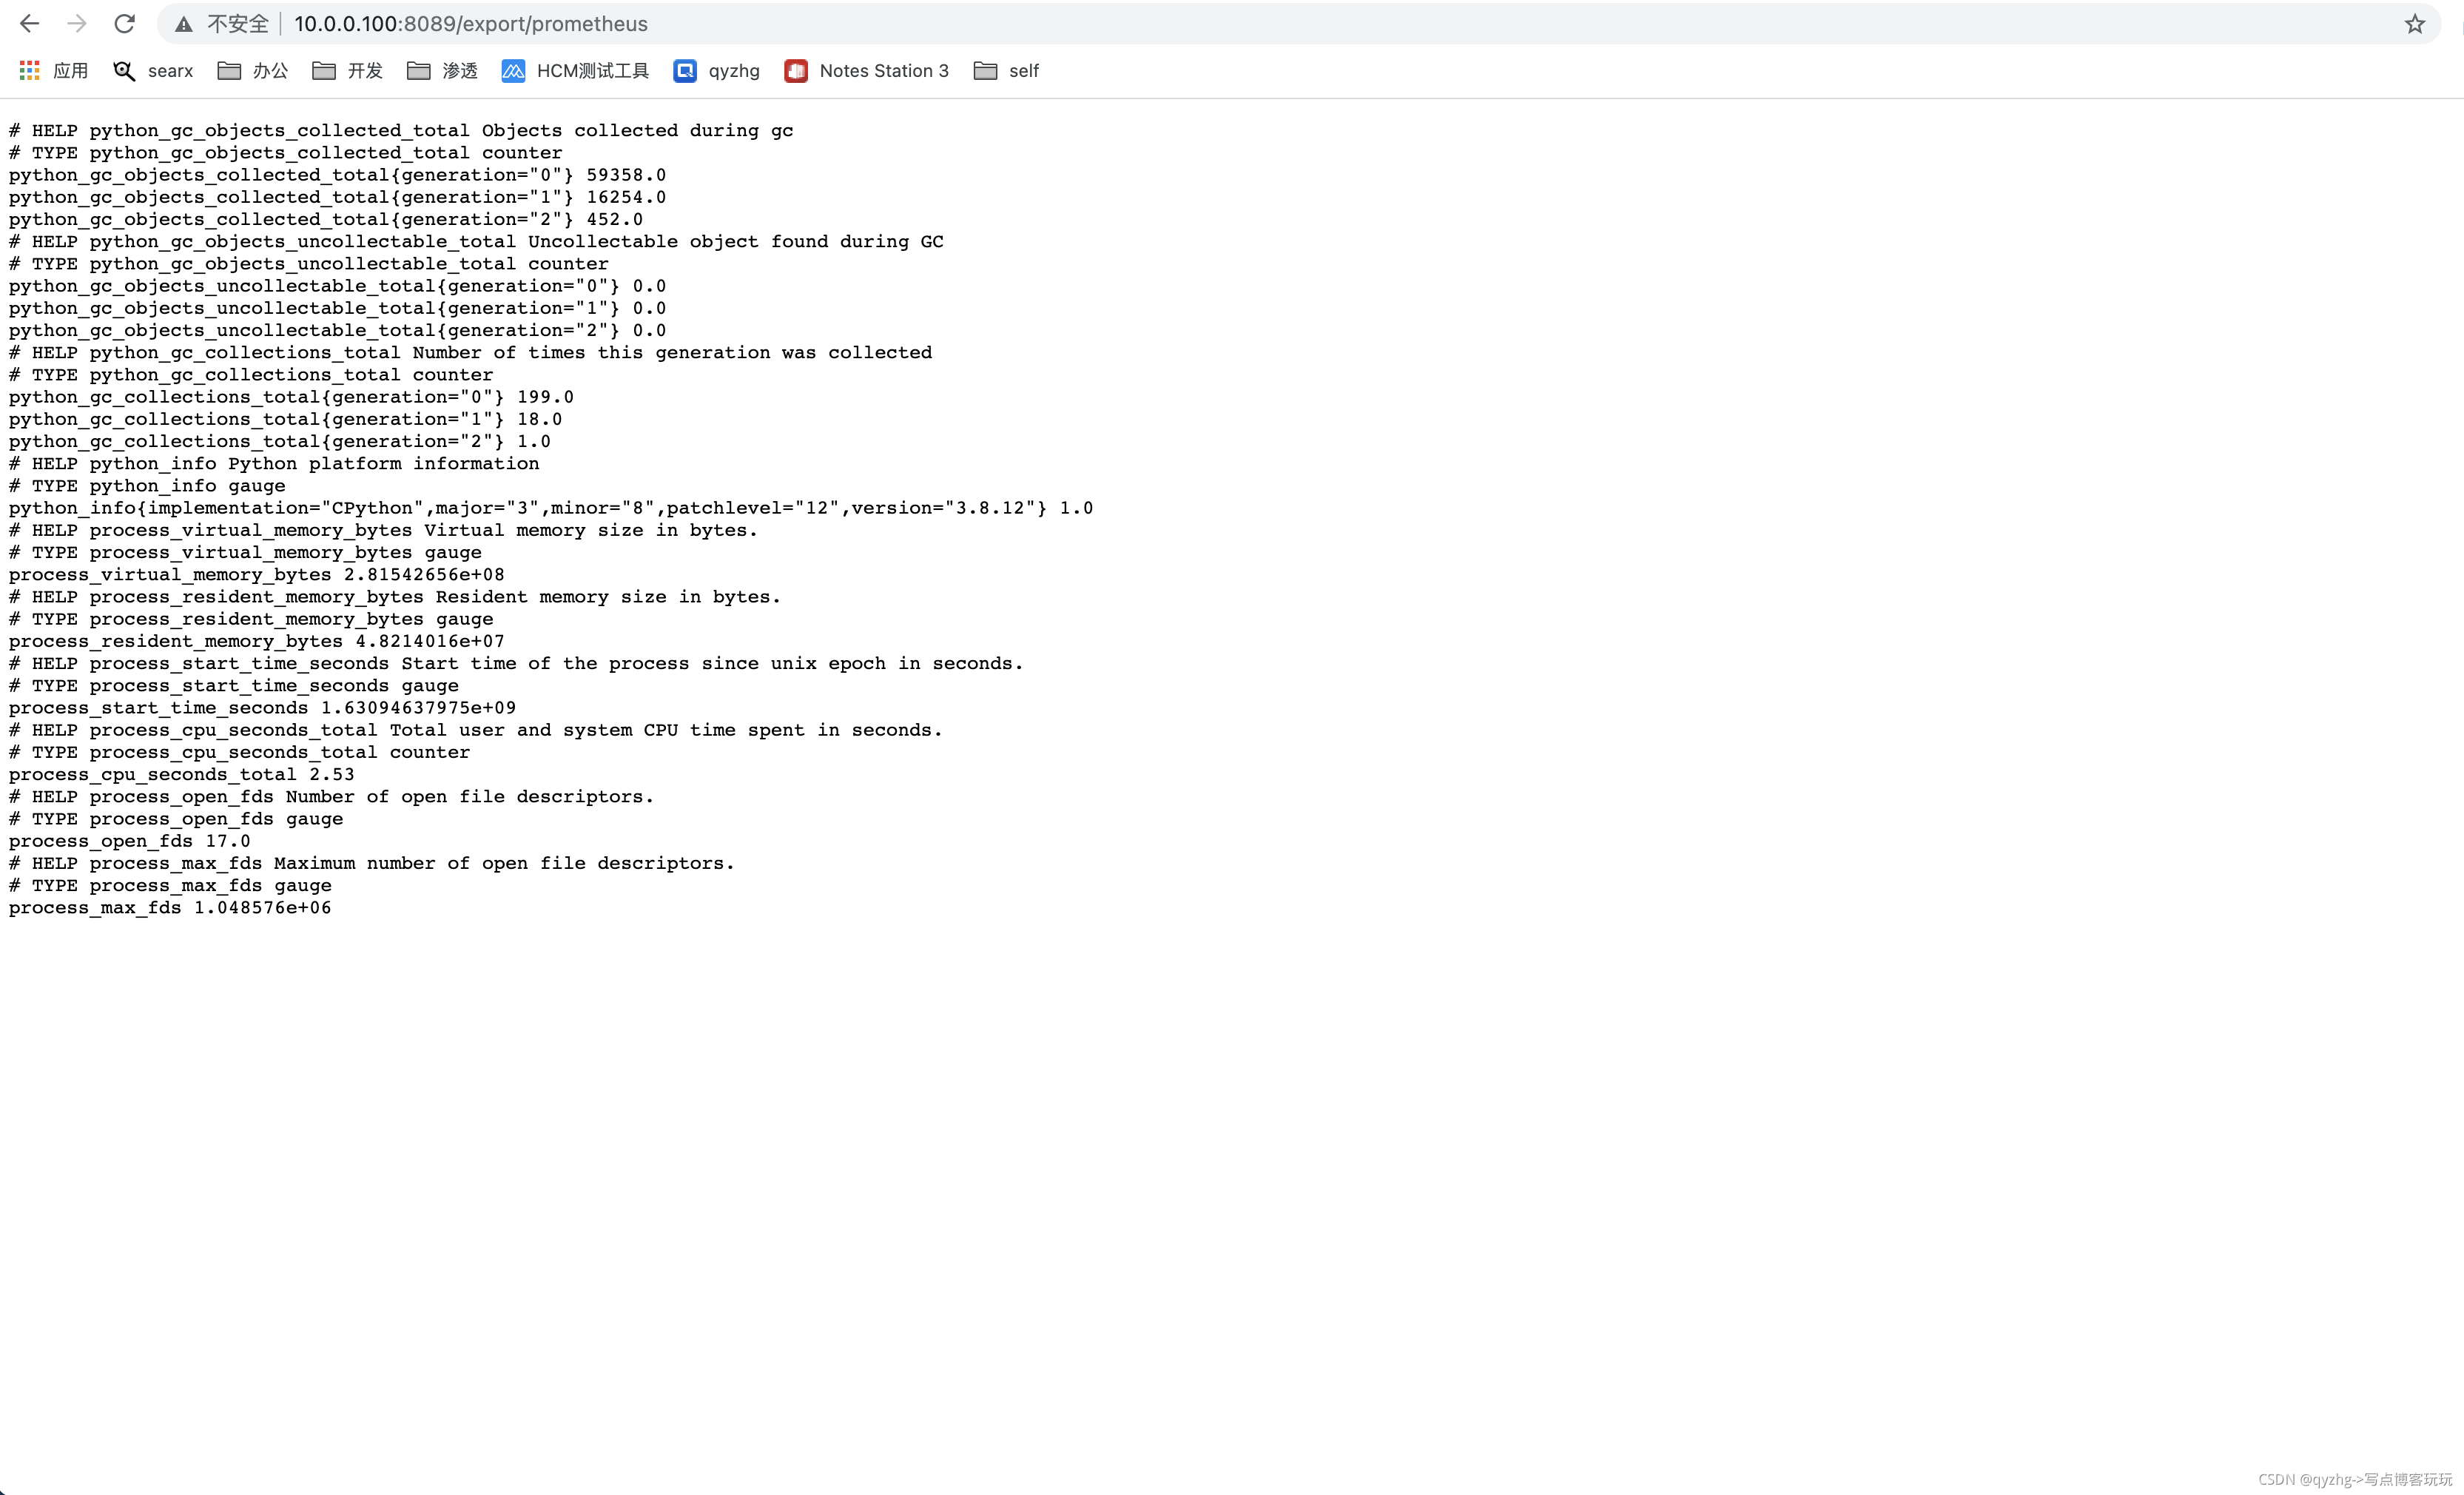
Task: Click the browser forward arrow
Action: coord(77,24)
